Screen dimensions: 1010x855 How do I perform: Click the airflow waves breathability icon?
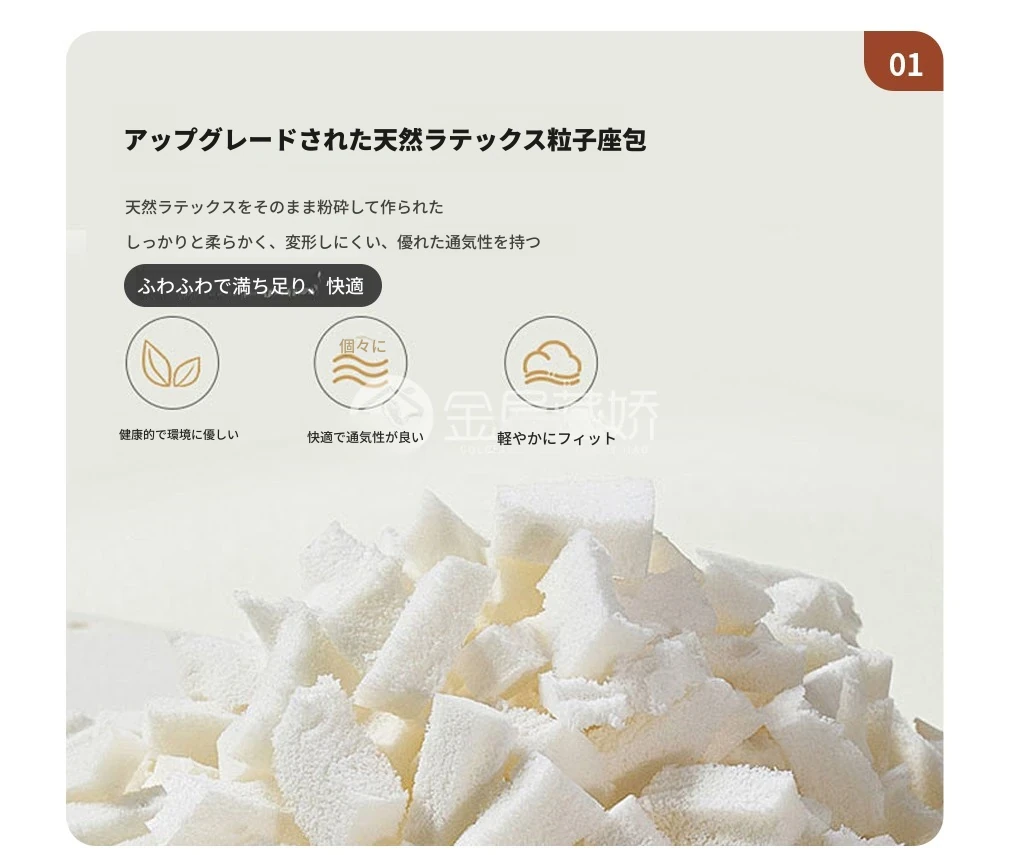[361, 363]
